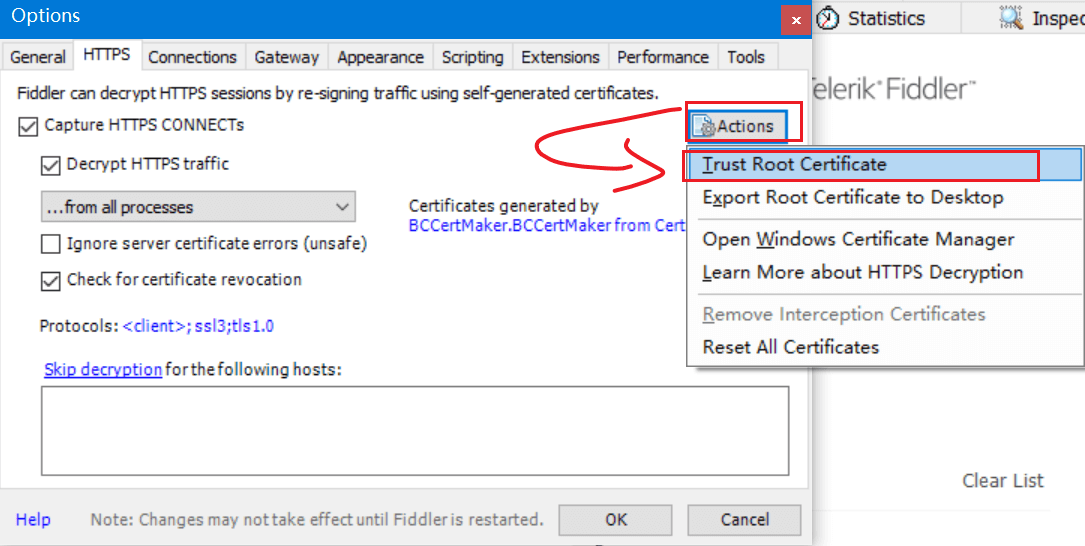Screen dimensions: 1085x546
Task: Click the Skip decryption link
Action: pyautogui.click(x=103, y=370)
